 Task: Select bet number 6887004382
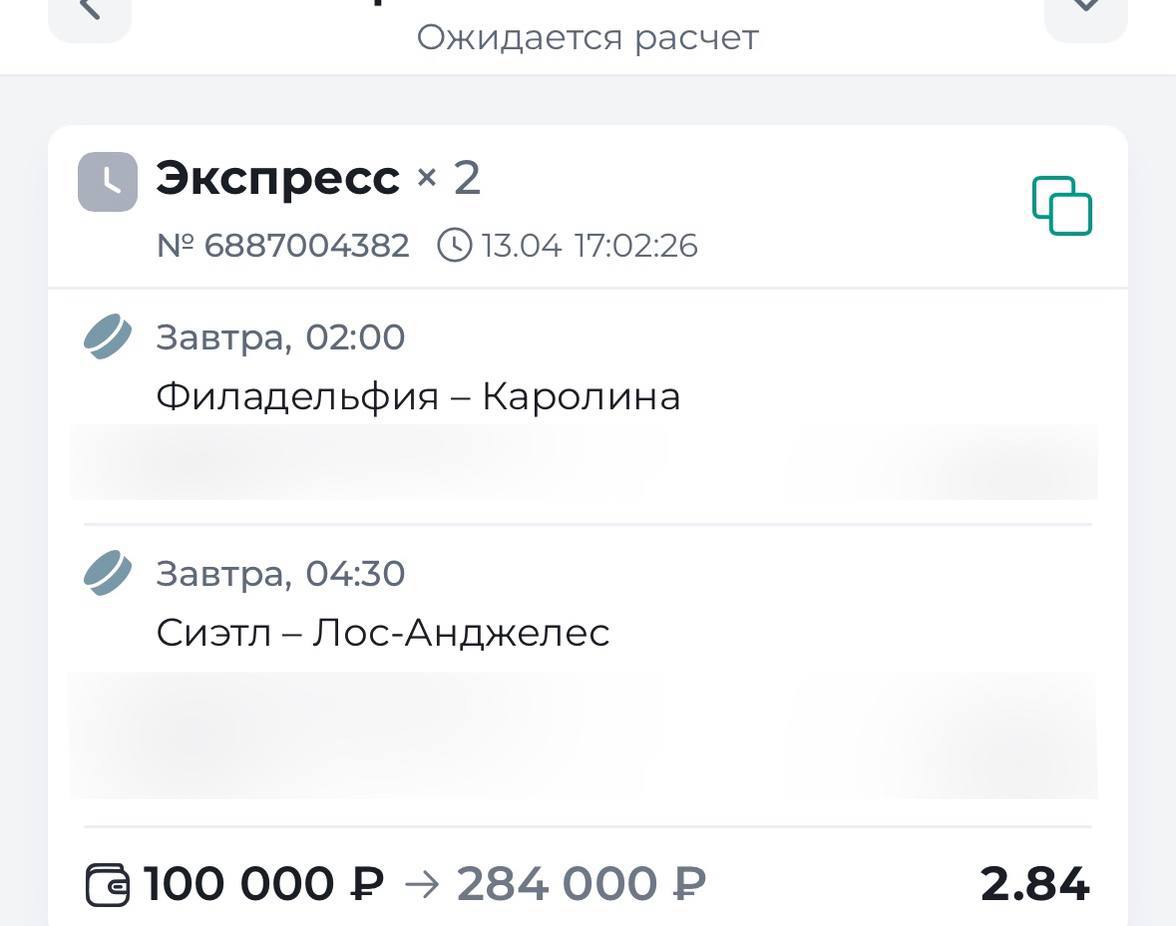(x=283, y=245)
